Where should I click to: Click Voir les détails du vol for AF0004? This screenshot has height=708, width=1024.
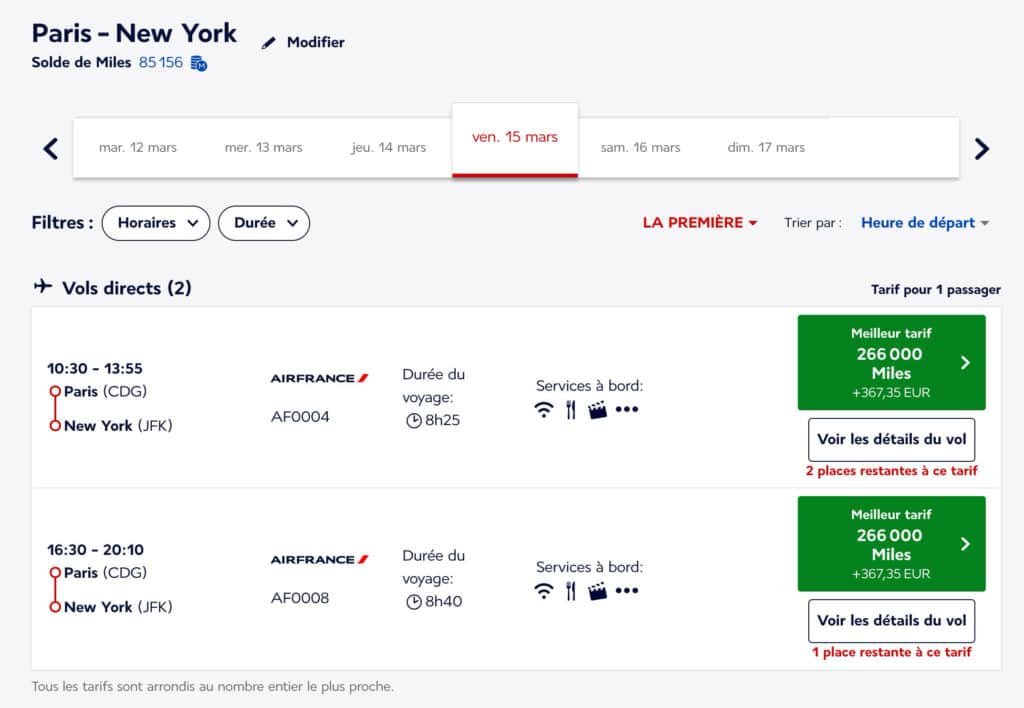tap(890, 439)
